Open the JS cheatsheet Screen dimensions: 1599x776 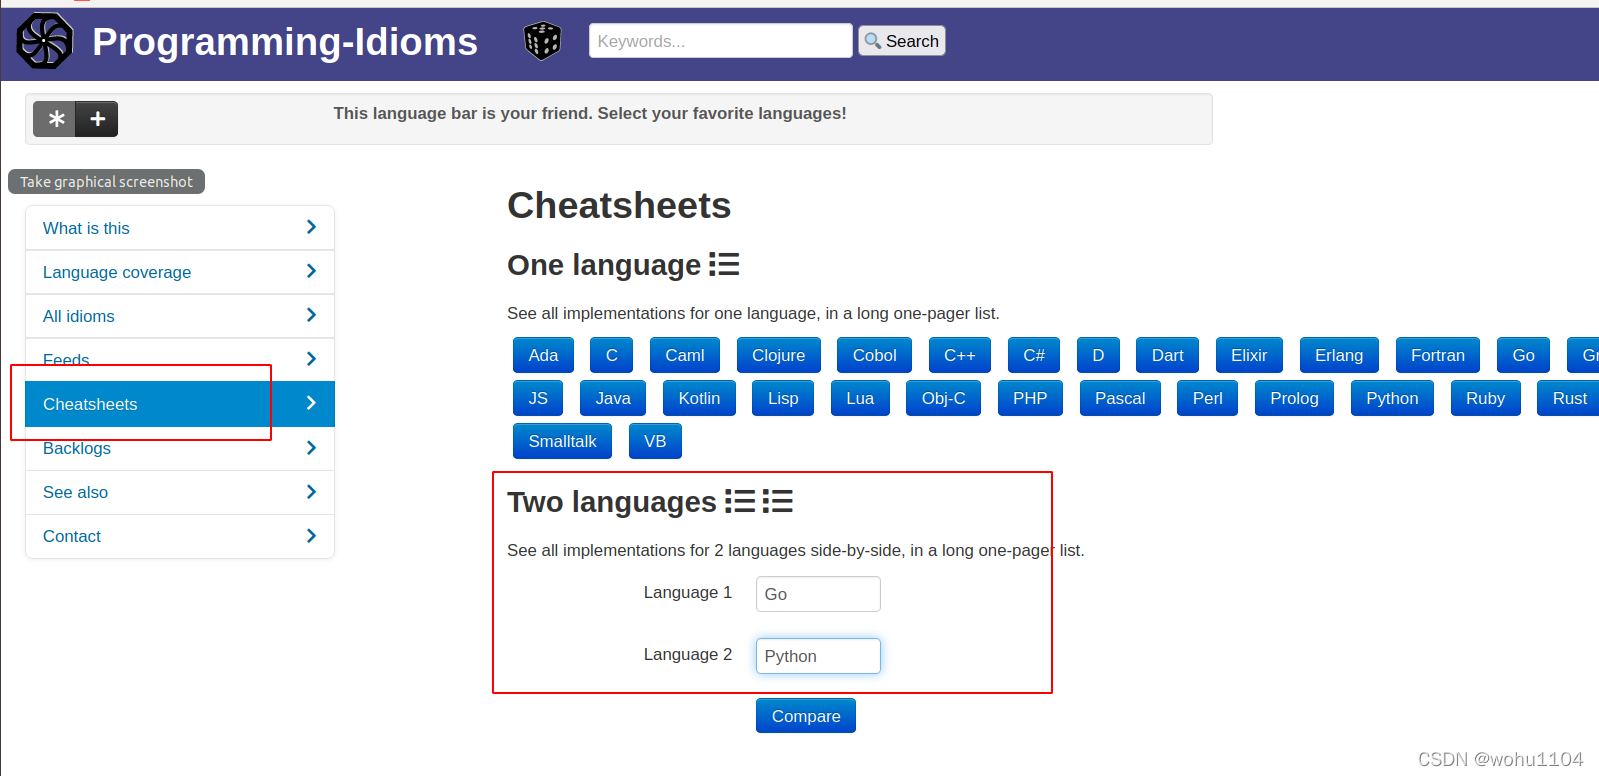click(x=538, y=398)
